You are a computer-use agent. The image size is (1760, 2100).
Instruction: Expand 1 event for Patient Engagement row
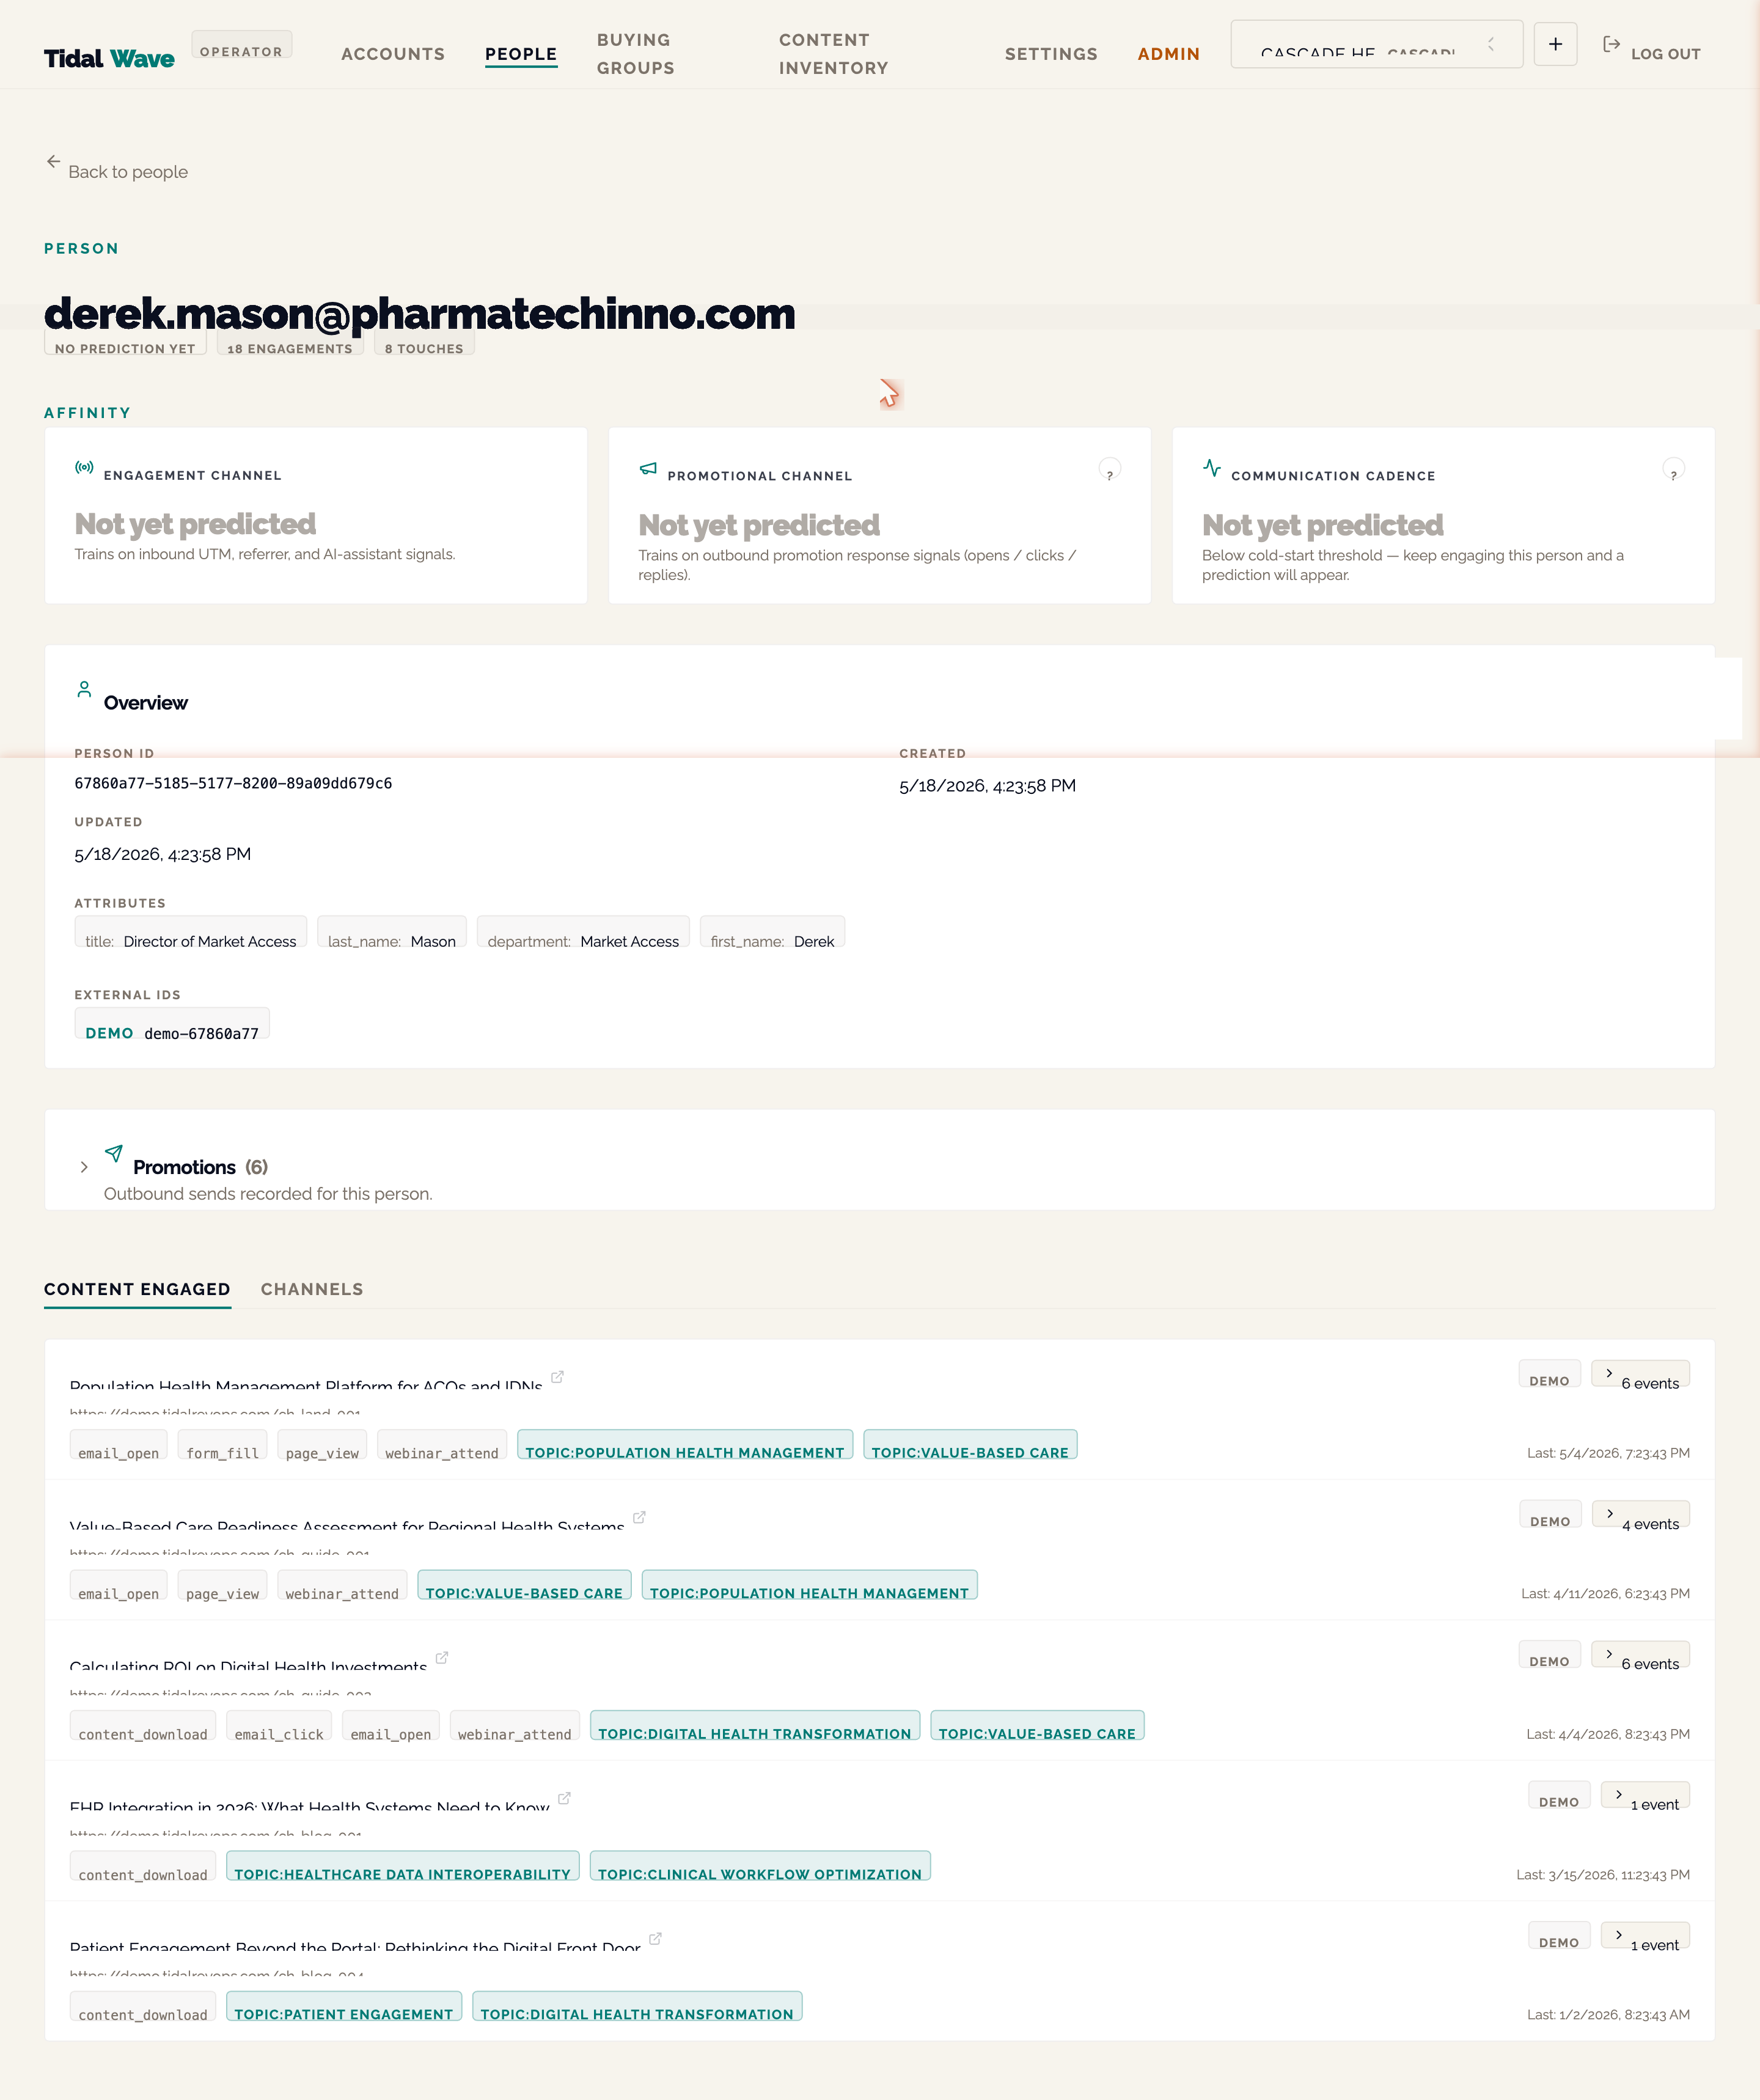click(1645, 1936)
